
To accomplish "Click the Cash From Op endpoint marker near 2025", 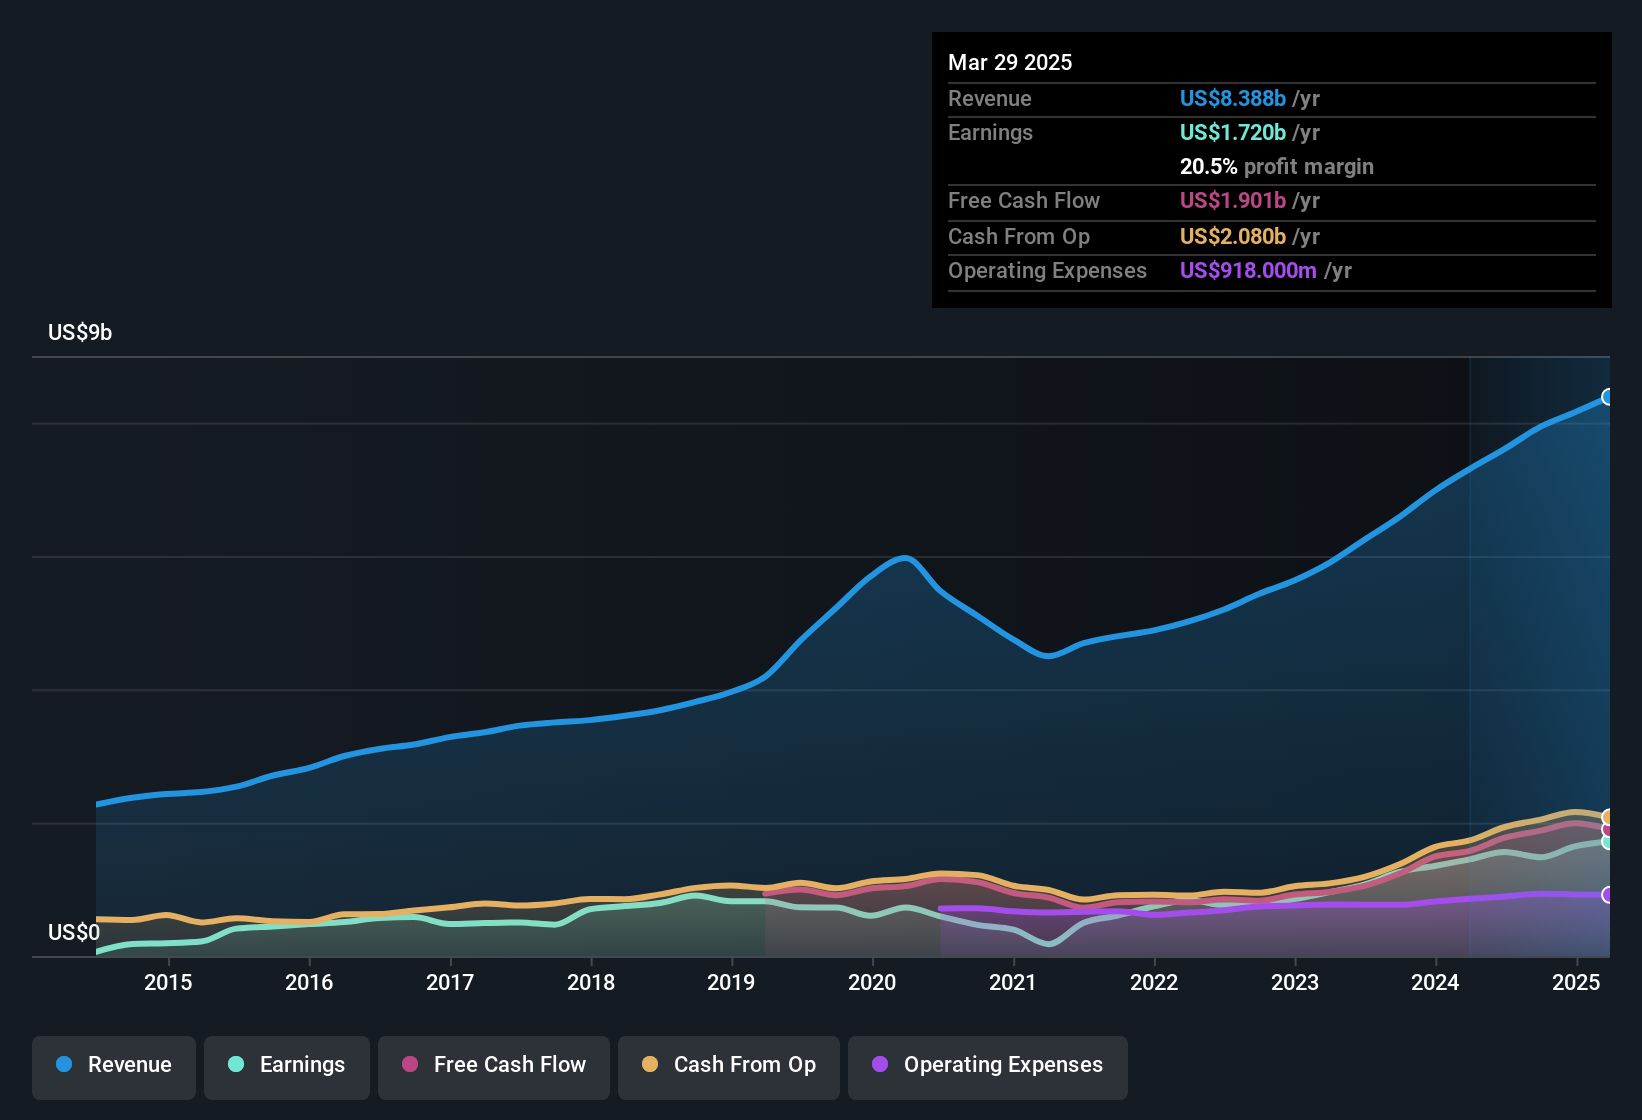I will point(1608,817).
